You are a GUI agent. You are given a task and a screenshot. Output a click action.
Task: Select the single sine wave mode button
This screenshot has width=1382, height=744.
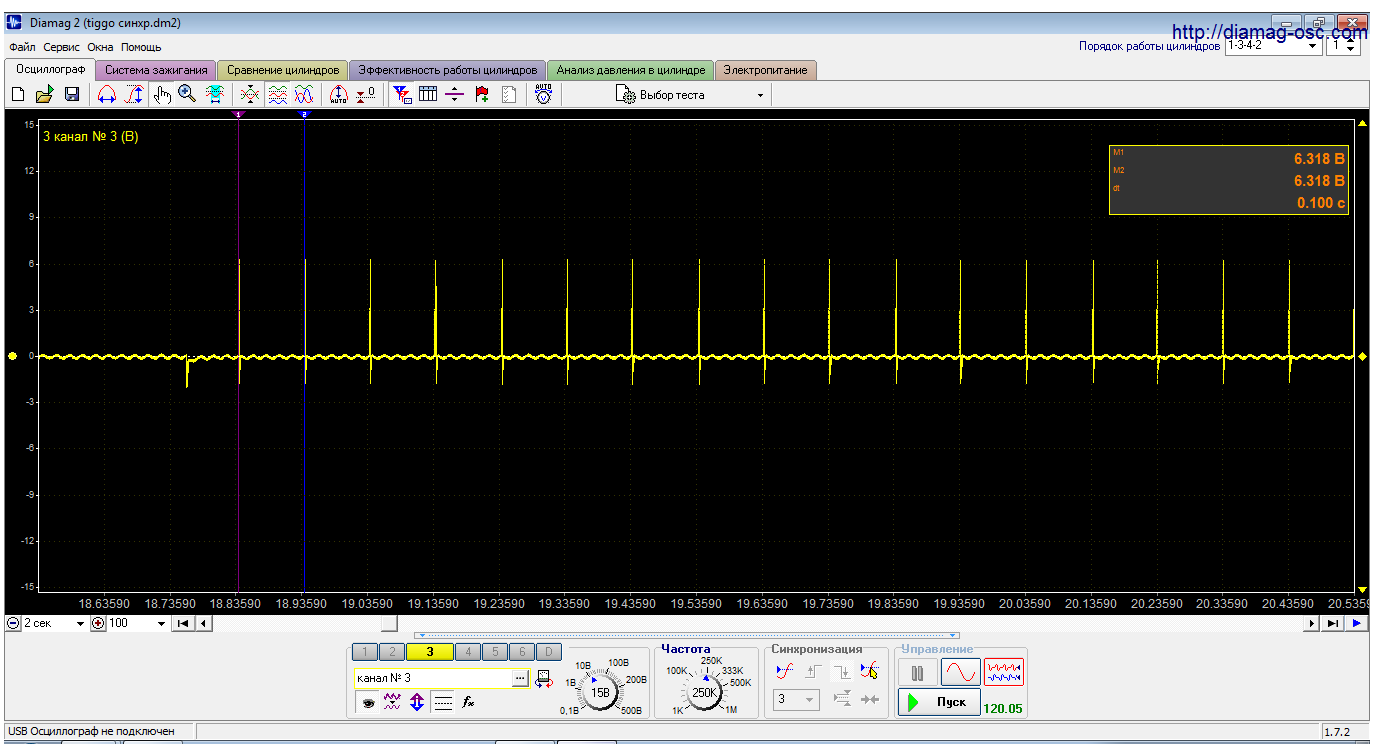click(960, 672)
